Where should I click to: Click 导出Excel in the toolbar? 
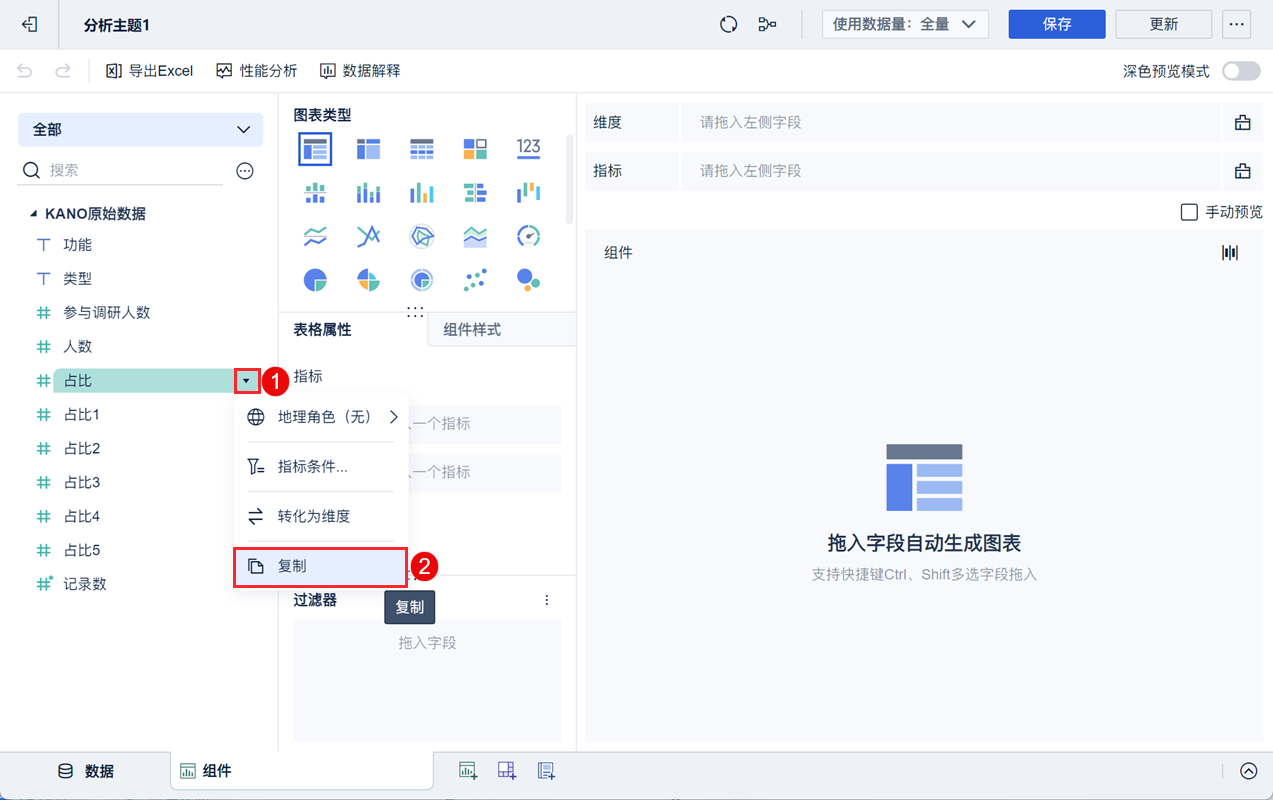[x=150, y=71]
